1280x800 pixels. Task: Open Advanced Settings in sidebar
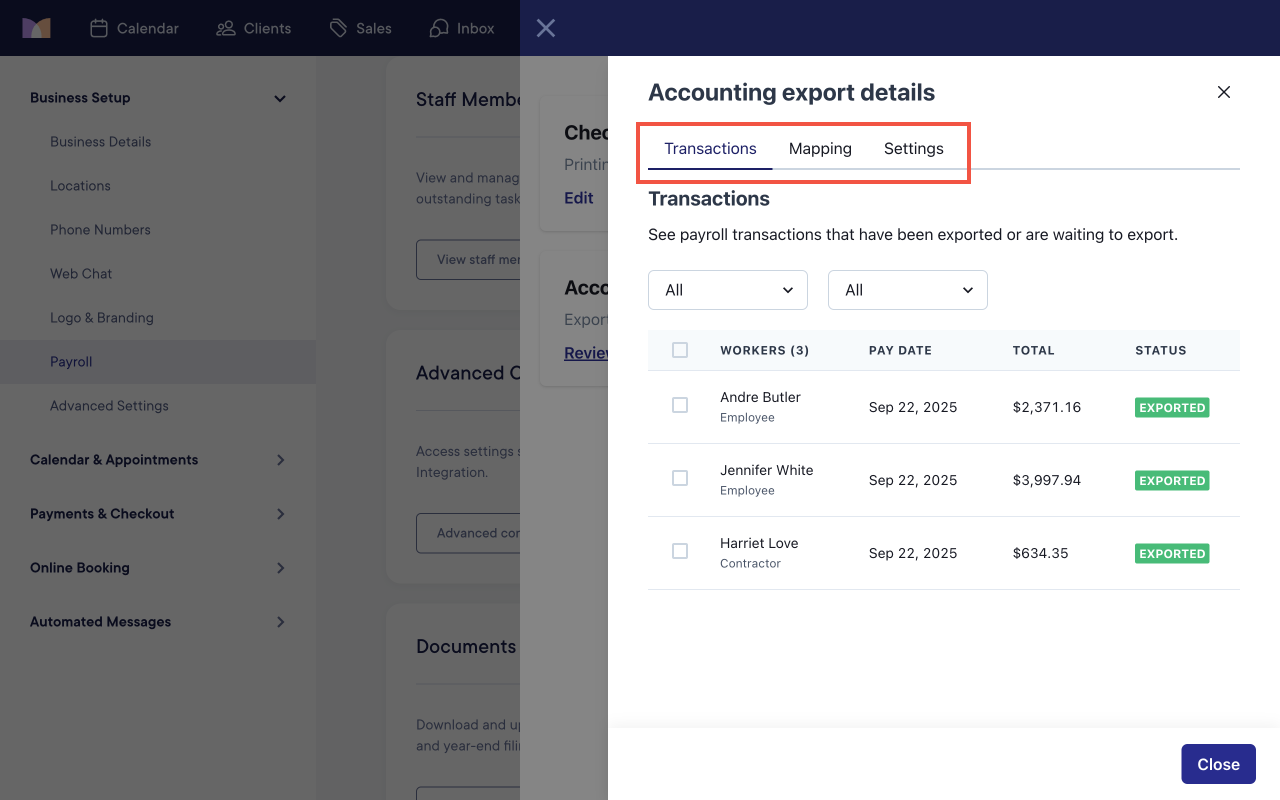pyautogui.click(x=109, y=406)
